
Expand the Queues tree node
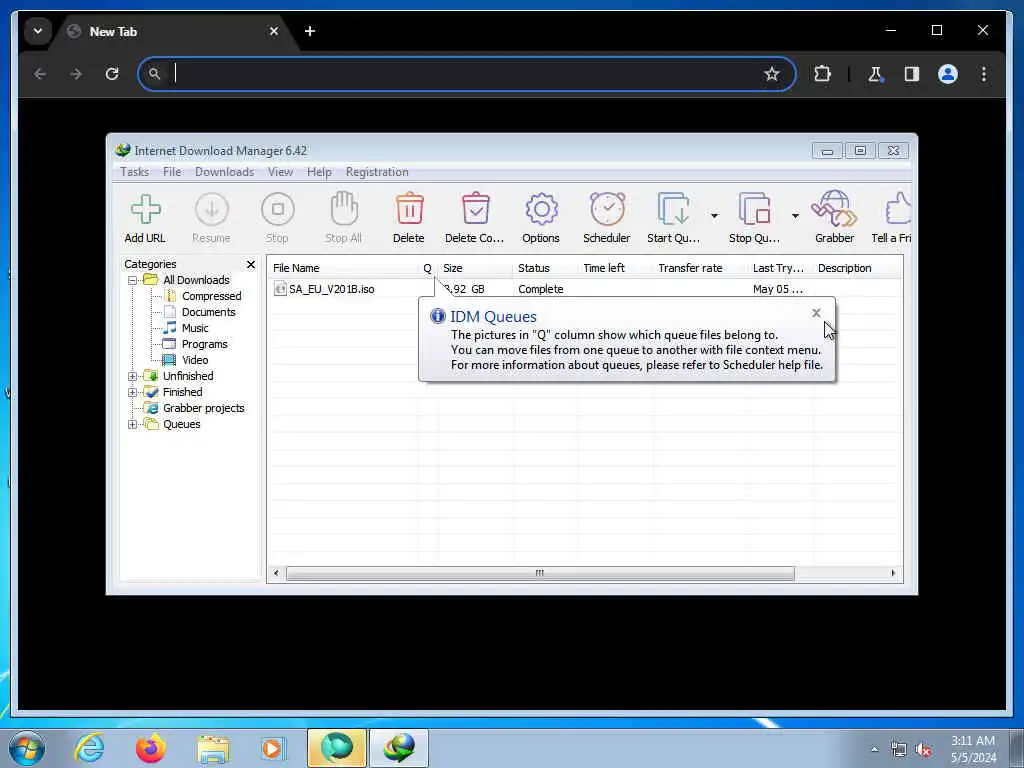click(133, 424)
